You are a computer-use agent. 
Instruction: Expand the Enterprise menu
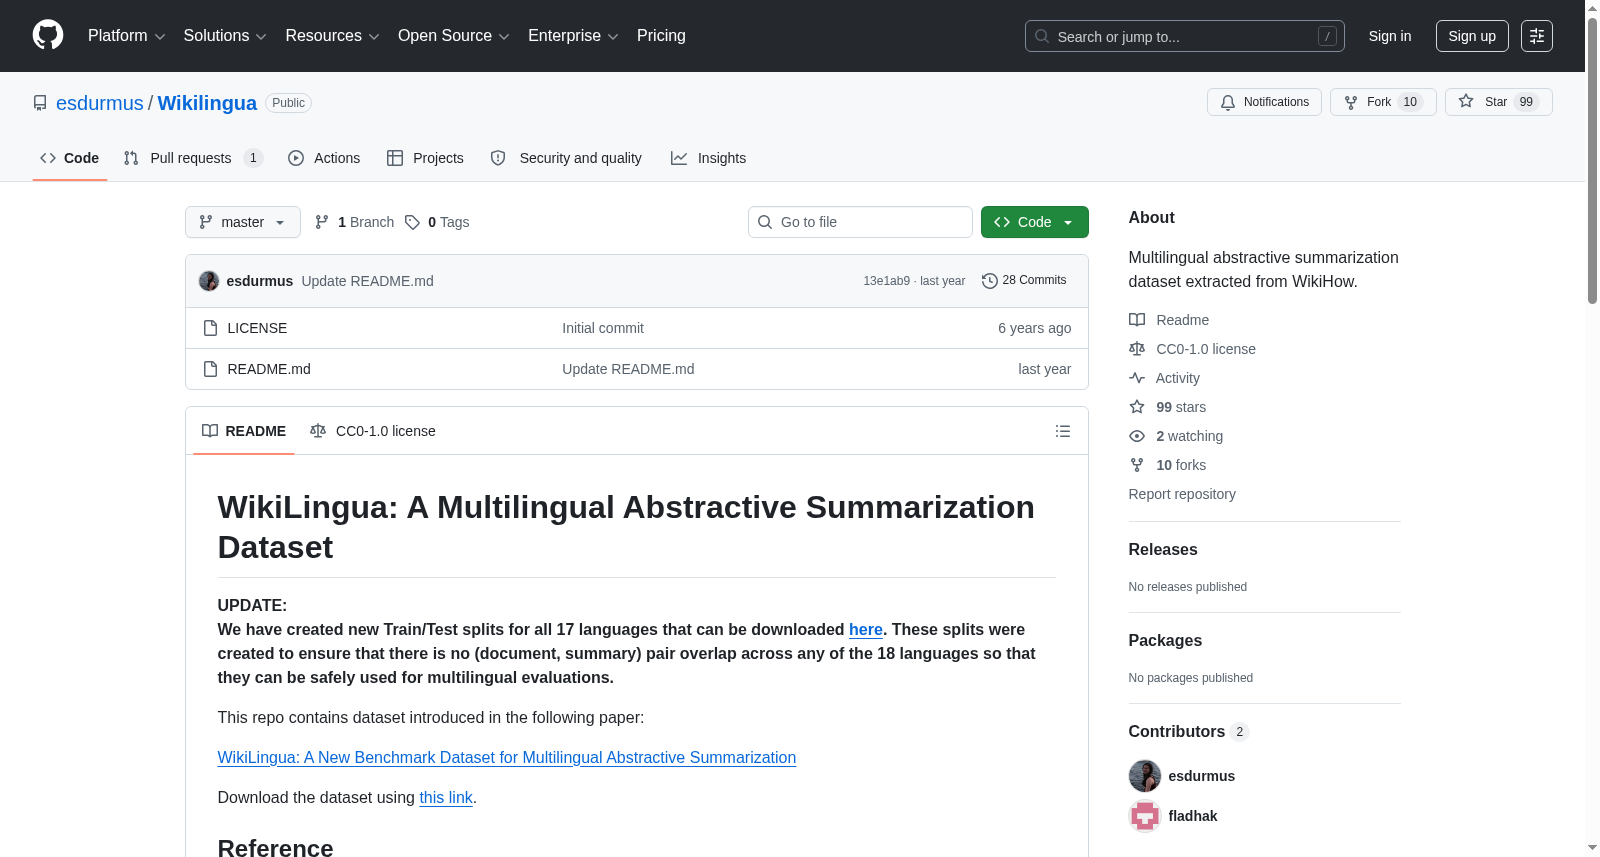coord(573,36)
